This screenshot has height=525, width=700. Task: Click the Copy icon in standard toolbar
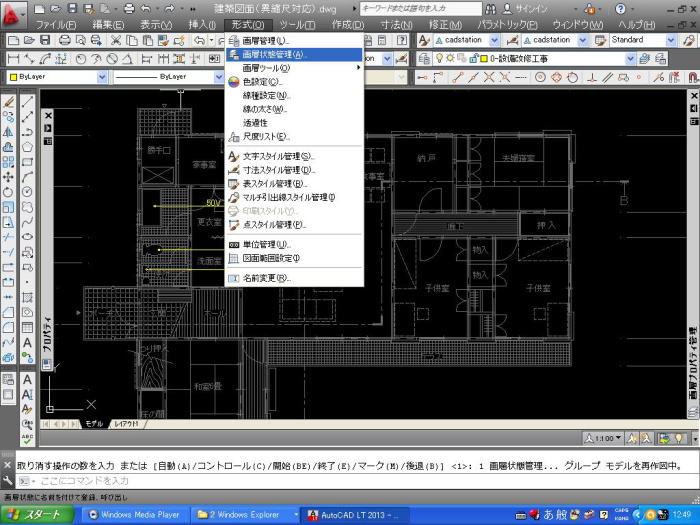pyautogui.click(x=132, y=41)
